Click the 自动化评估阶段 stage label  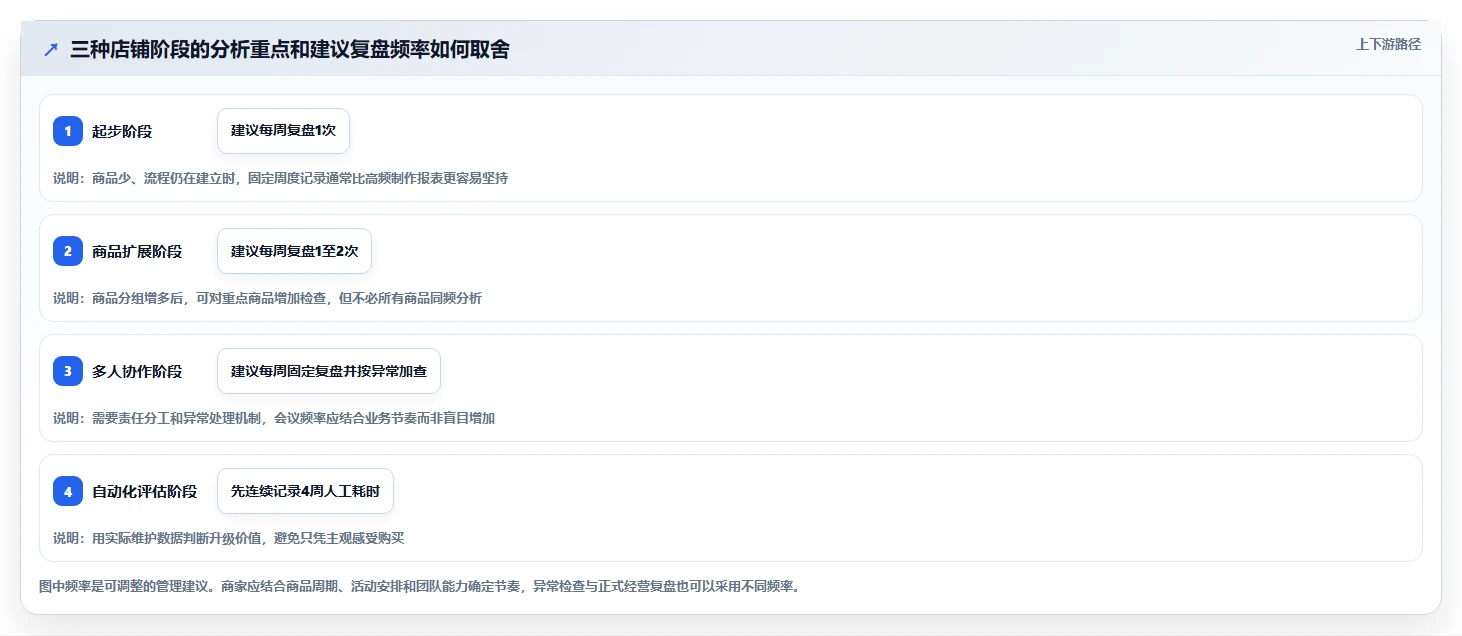point(145,491)
